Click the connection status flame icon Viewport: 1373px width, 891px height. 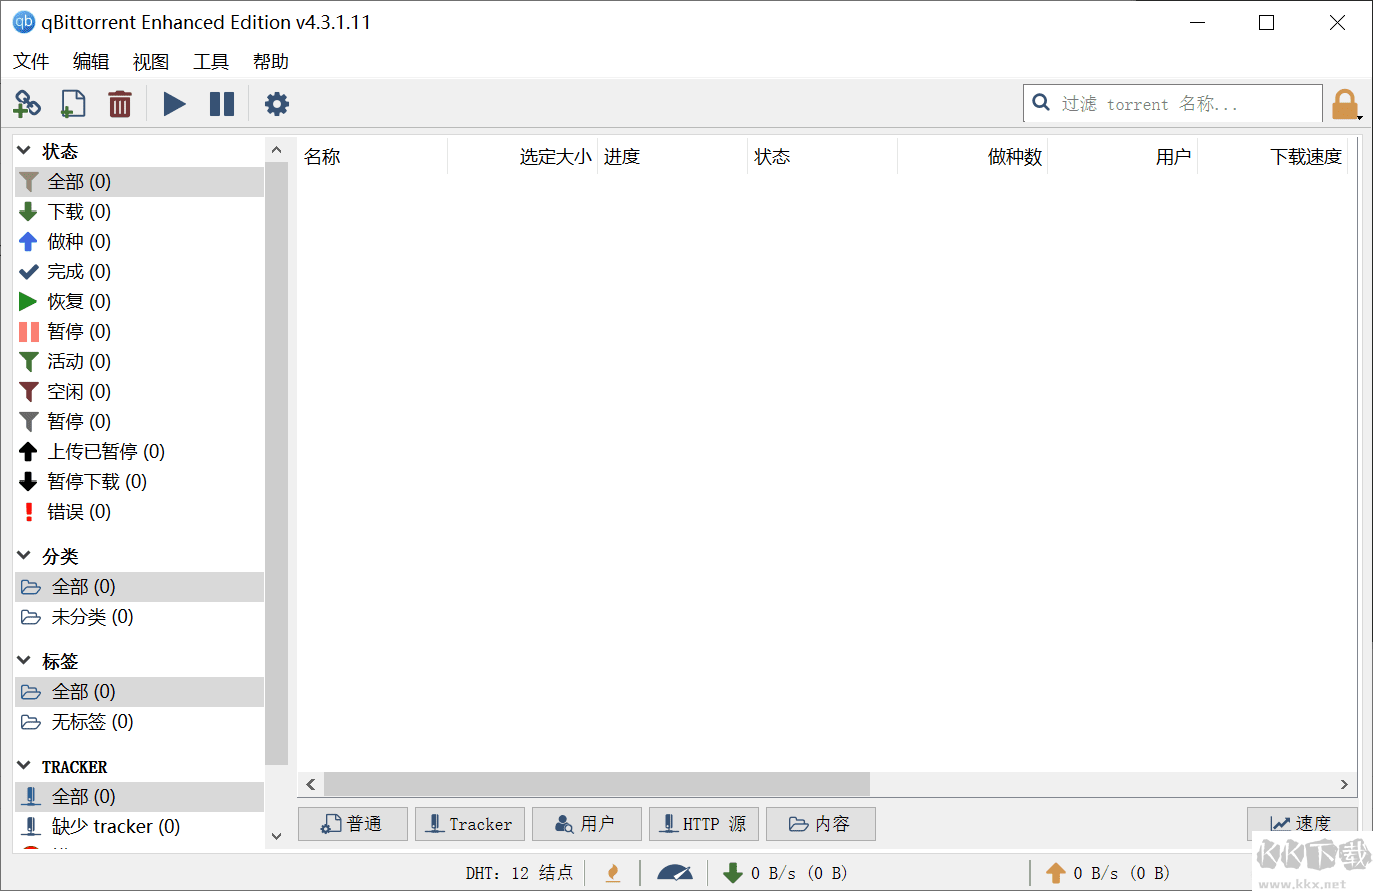coord(613,872)
